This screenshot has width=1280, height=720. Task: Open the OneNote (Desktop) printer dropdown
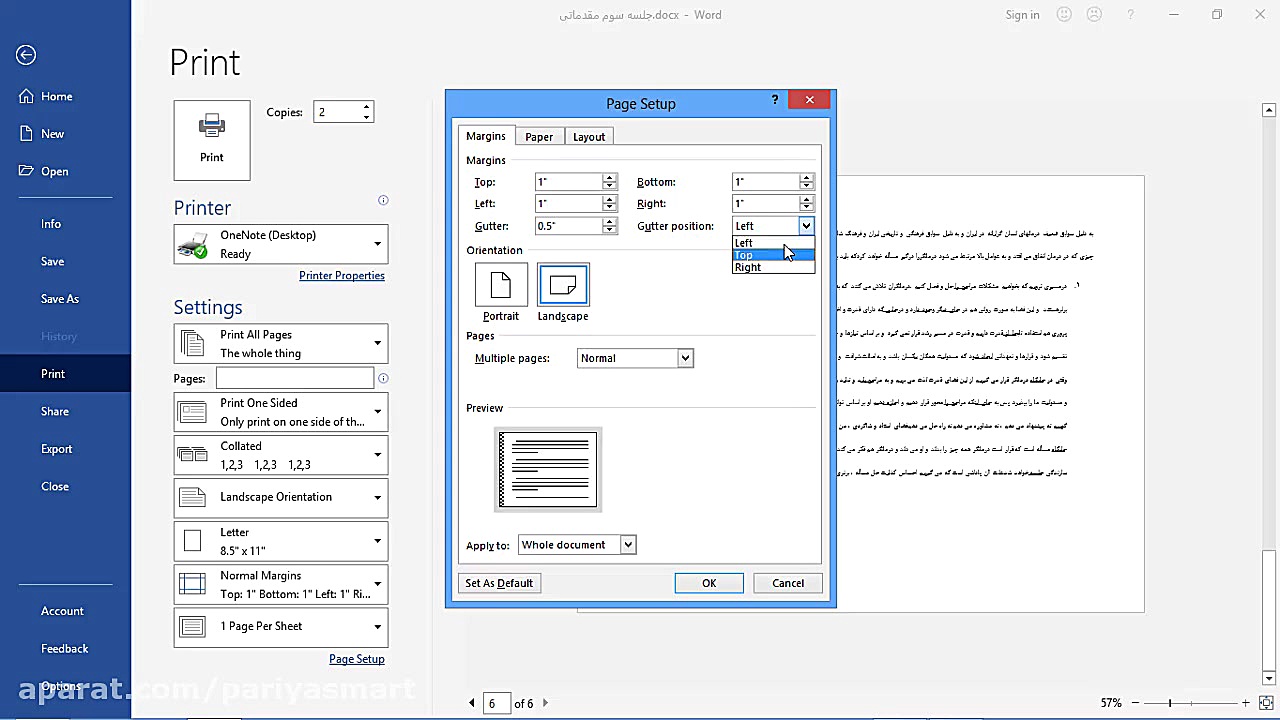pos(281,244)
